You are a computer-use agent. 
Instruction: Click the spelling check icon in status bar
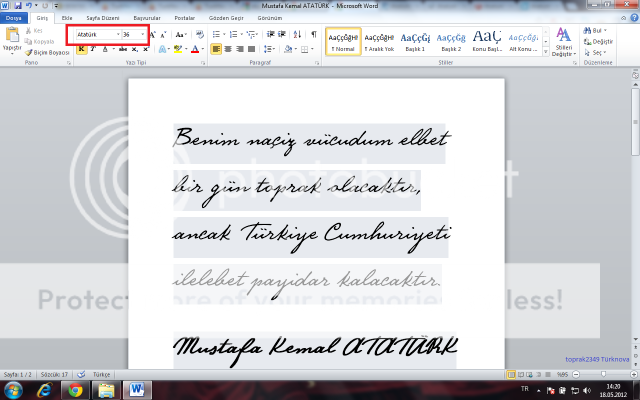coord(81,374)
